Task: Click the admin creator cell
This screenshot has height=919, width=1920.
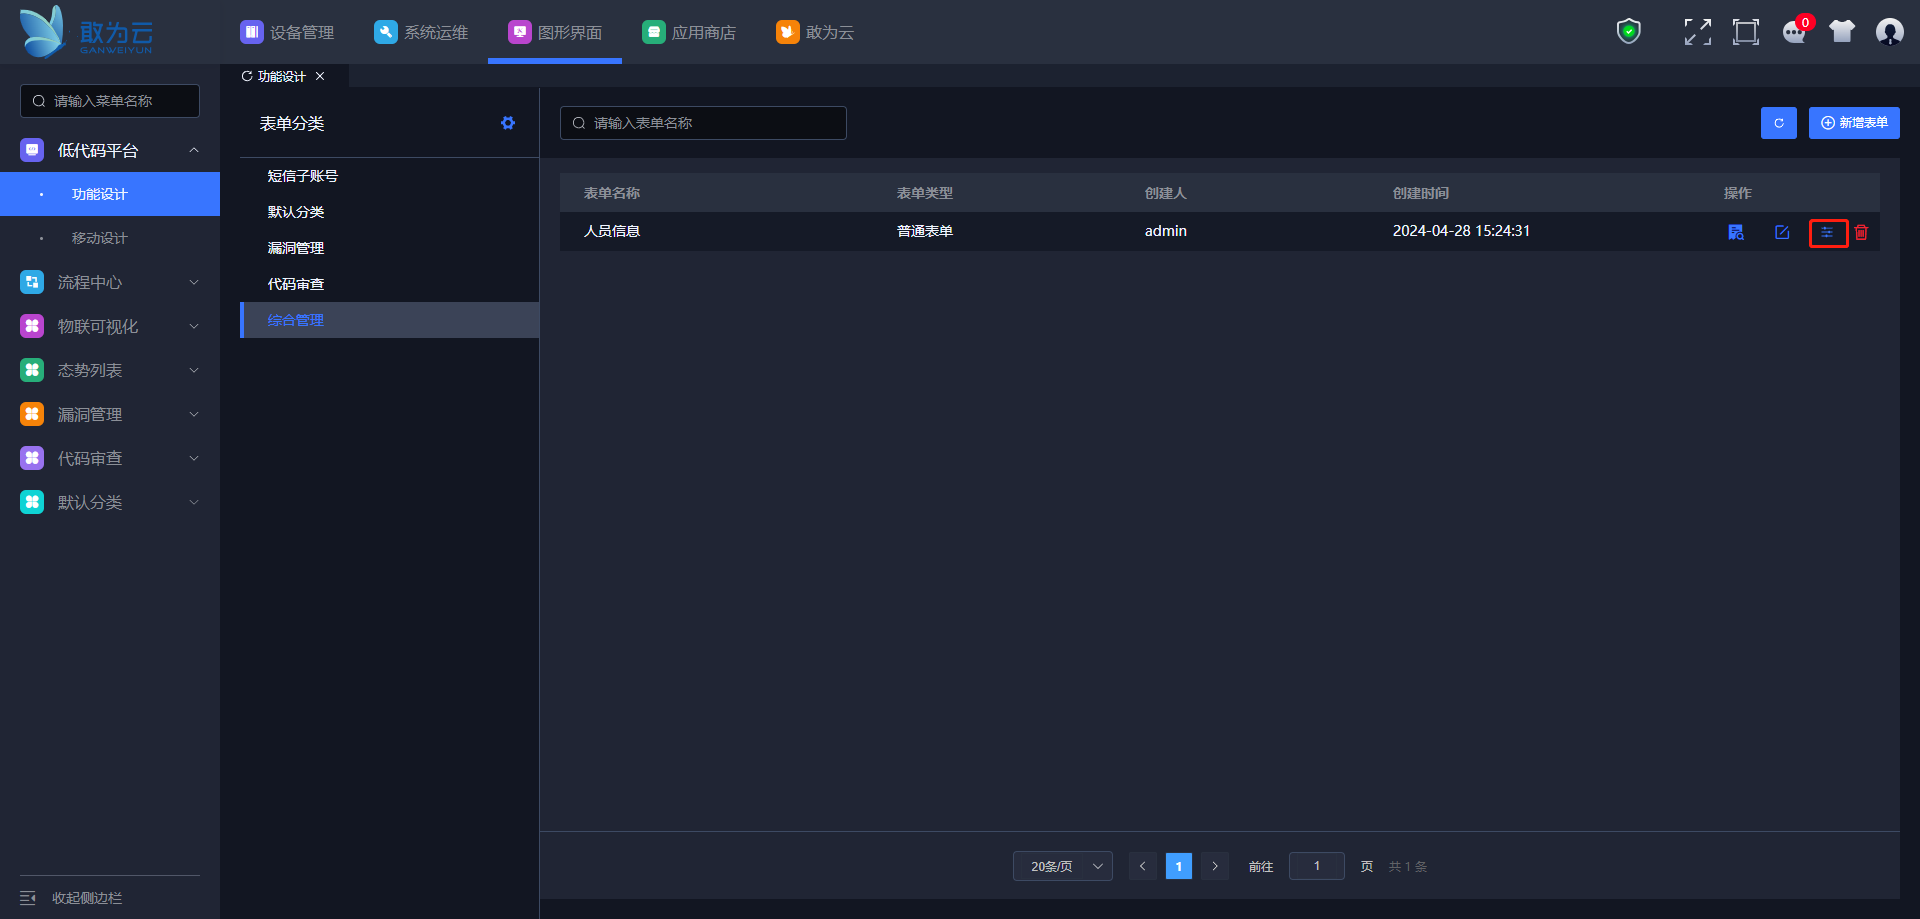Action: pos(1166,231)
